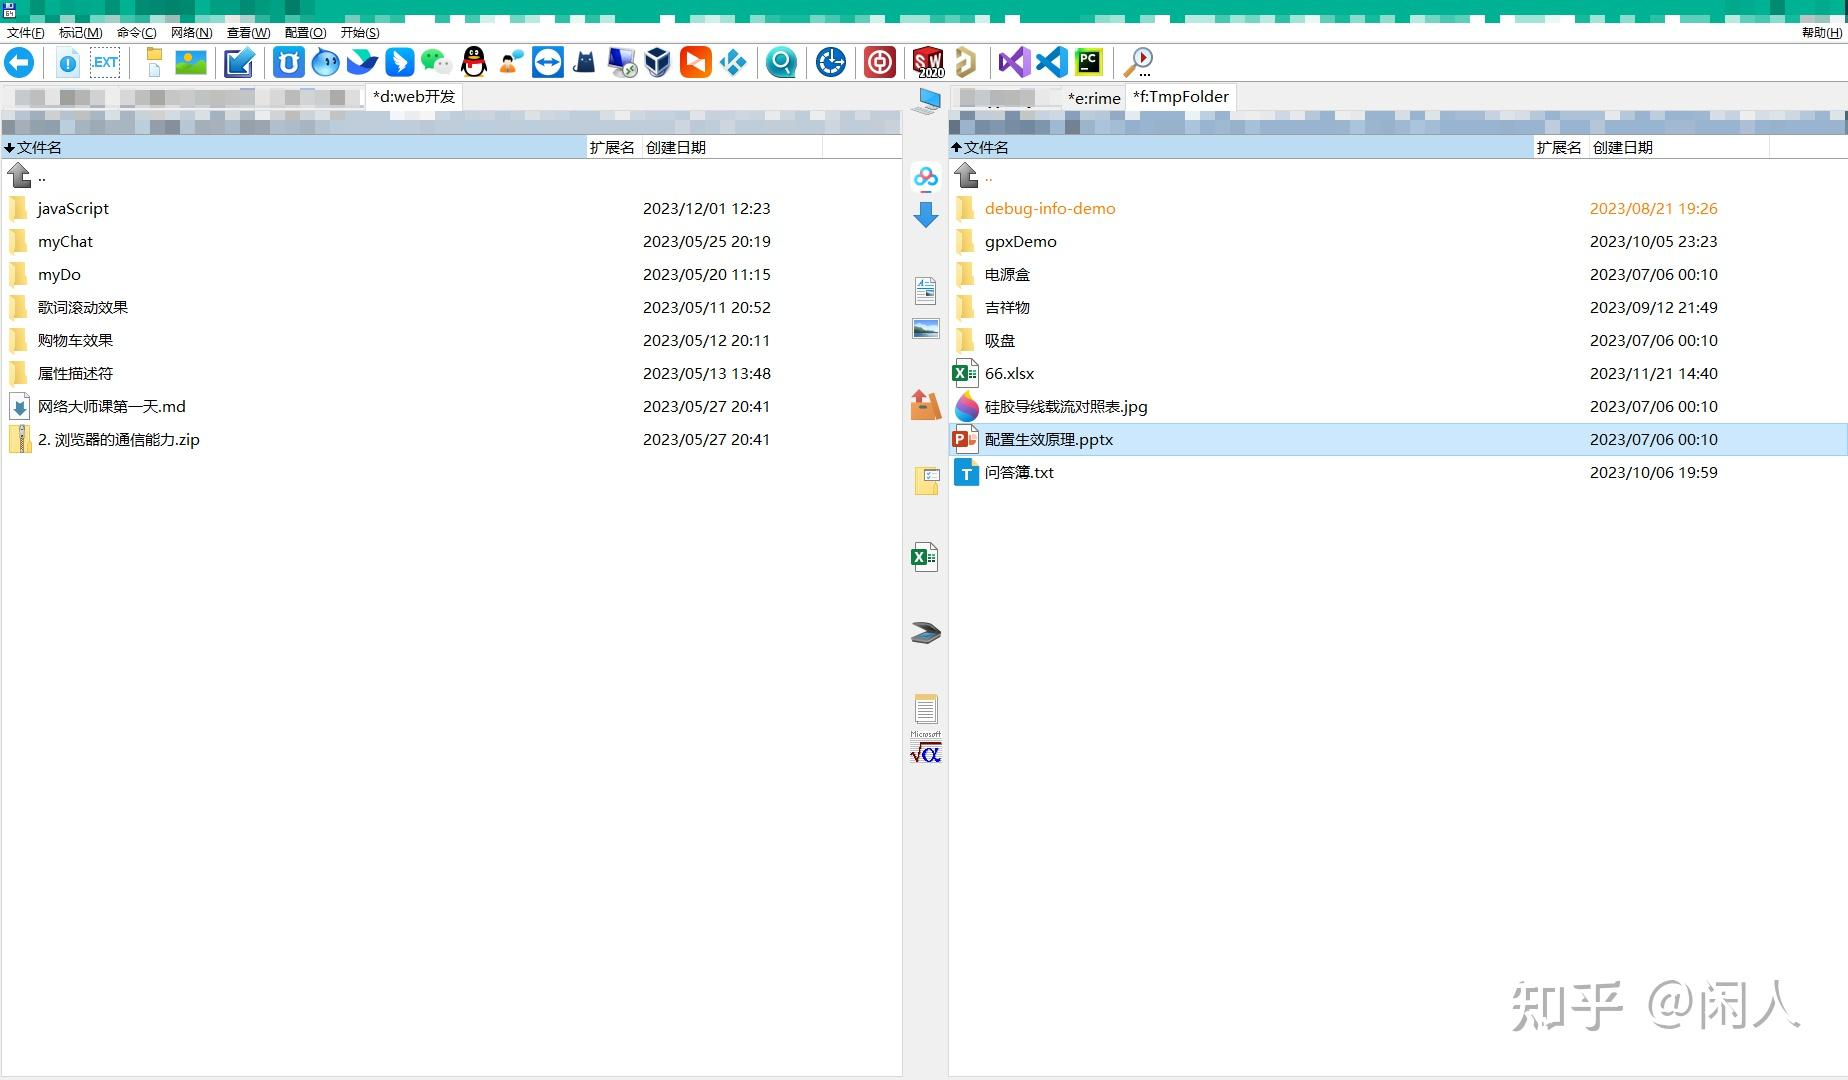Screen dimensions: 1848x1080
Task: Select the debug-info-demo folder
Action: [1398, 208]
